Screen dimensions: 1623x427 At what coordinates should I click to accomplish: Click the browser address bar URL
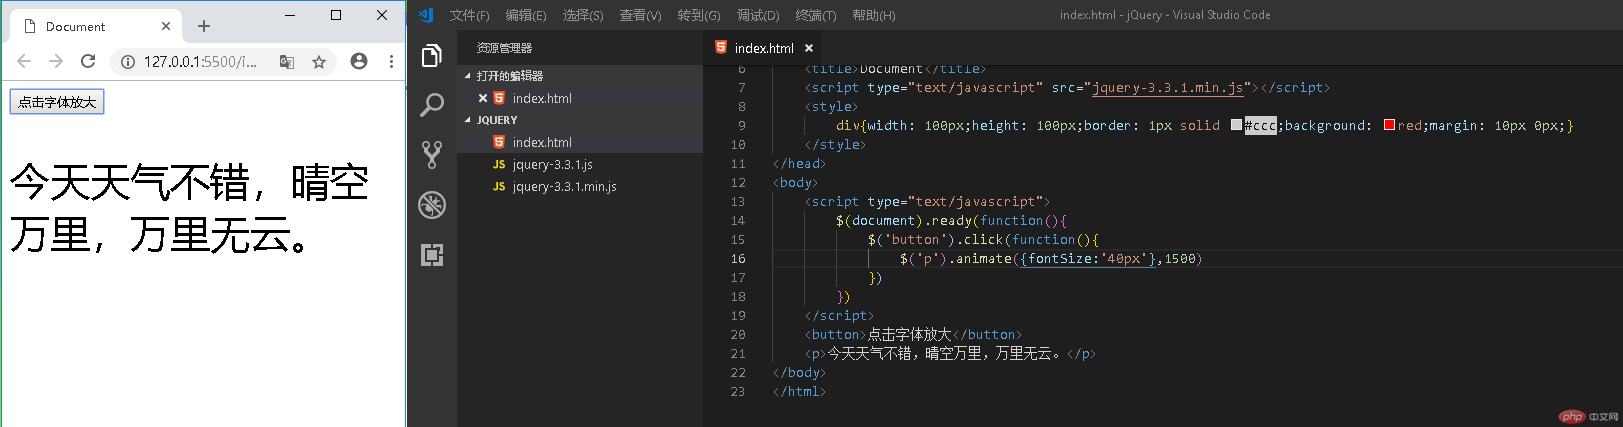click(x=200, y=62)
